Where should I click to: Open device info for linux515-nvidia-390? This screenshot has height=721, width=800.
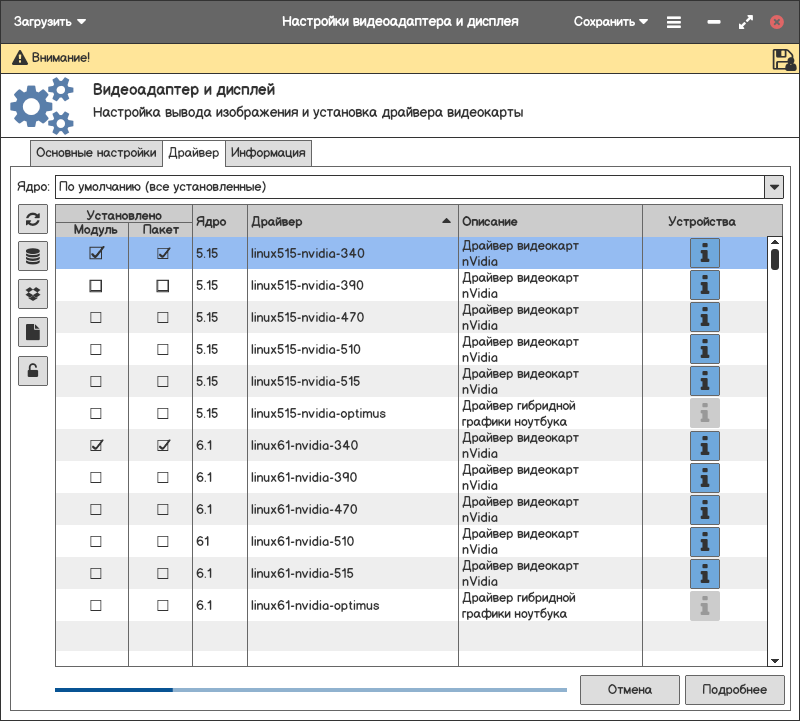tap(705, 286)
